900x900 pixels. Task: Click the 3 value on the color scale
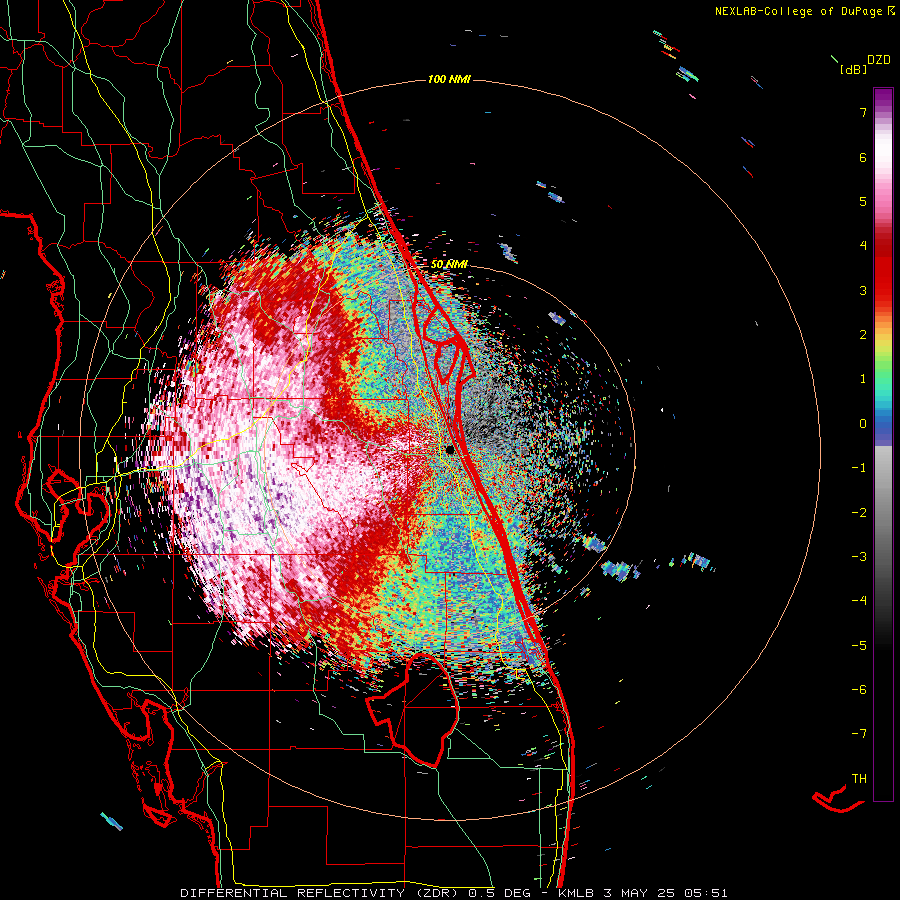pos(863,290)
